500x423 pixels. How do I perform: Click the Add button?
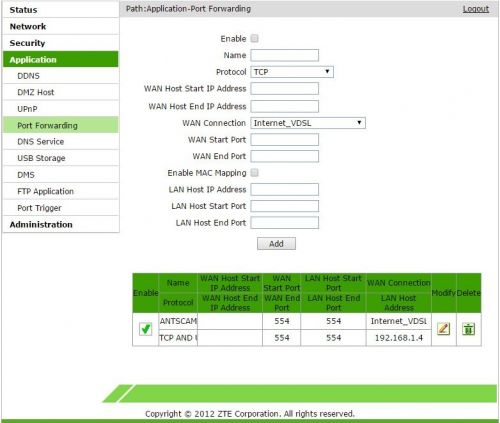click(276, 244)
